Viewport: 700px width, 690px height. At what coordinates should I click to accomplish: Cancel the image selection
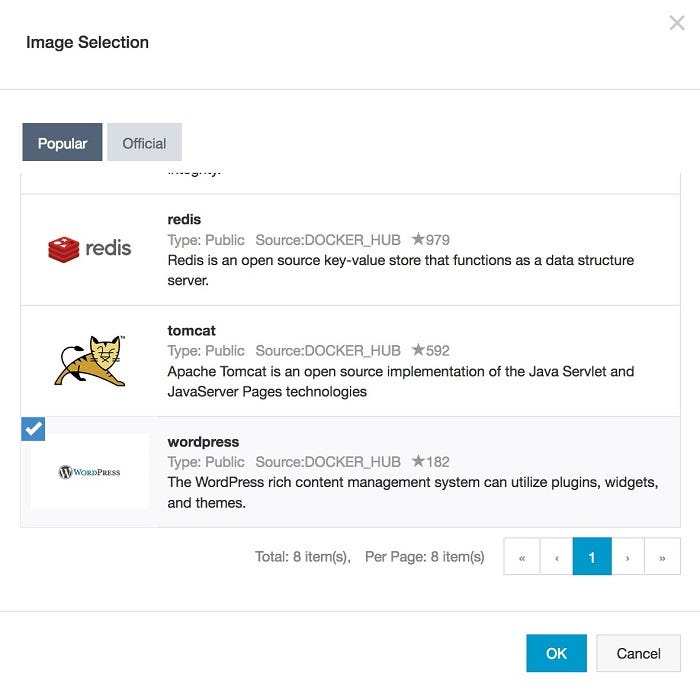(638, 653)
